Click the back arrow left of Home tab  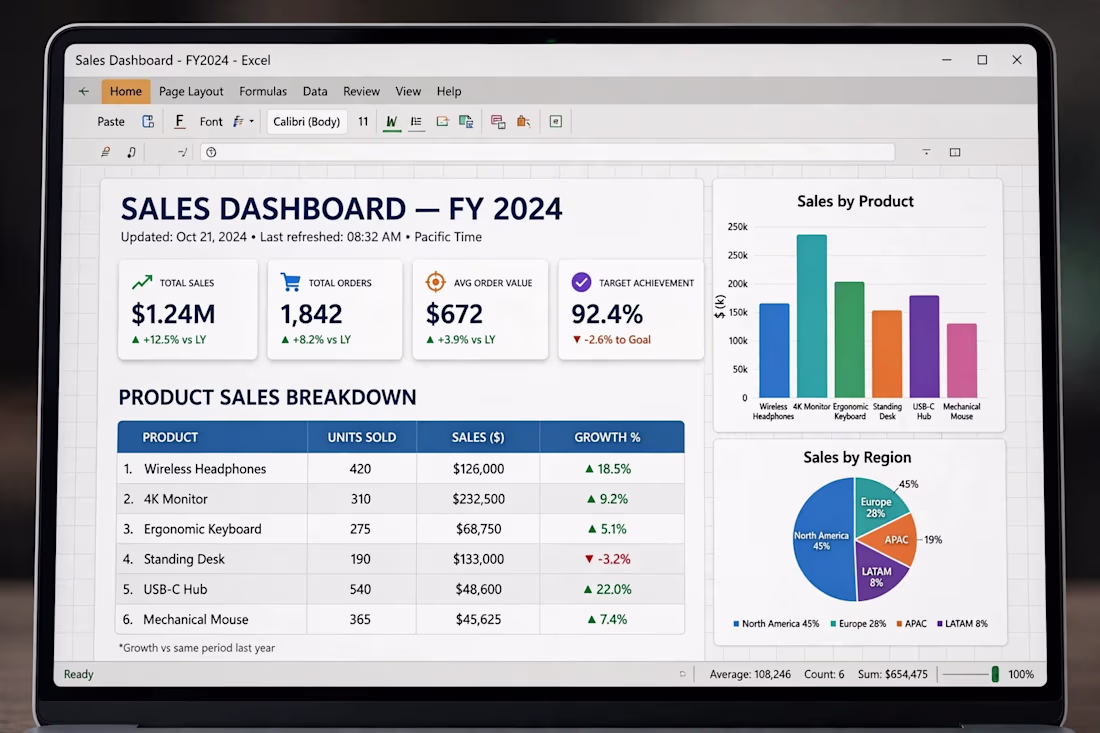(x=83, y=91)
